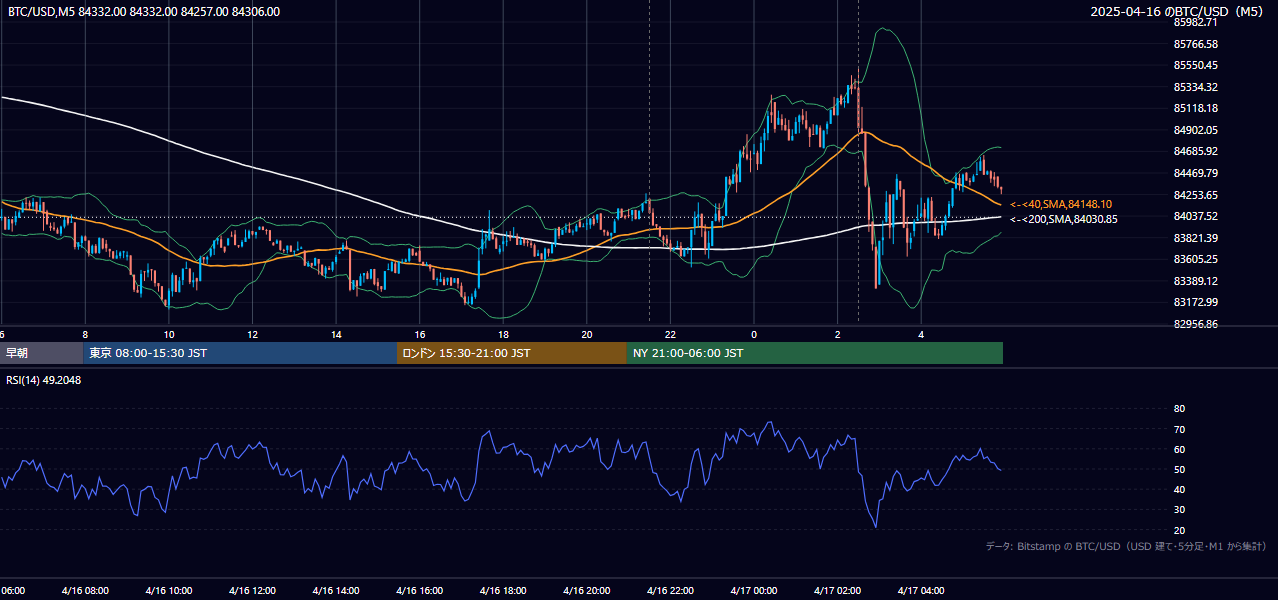Screen dimensions: 1278x600
Task: Click the price axis value 83389.12
Action: click(x=1196, y=281)
